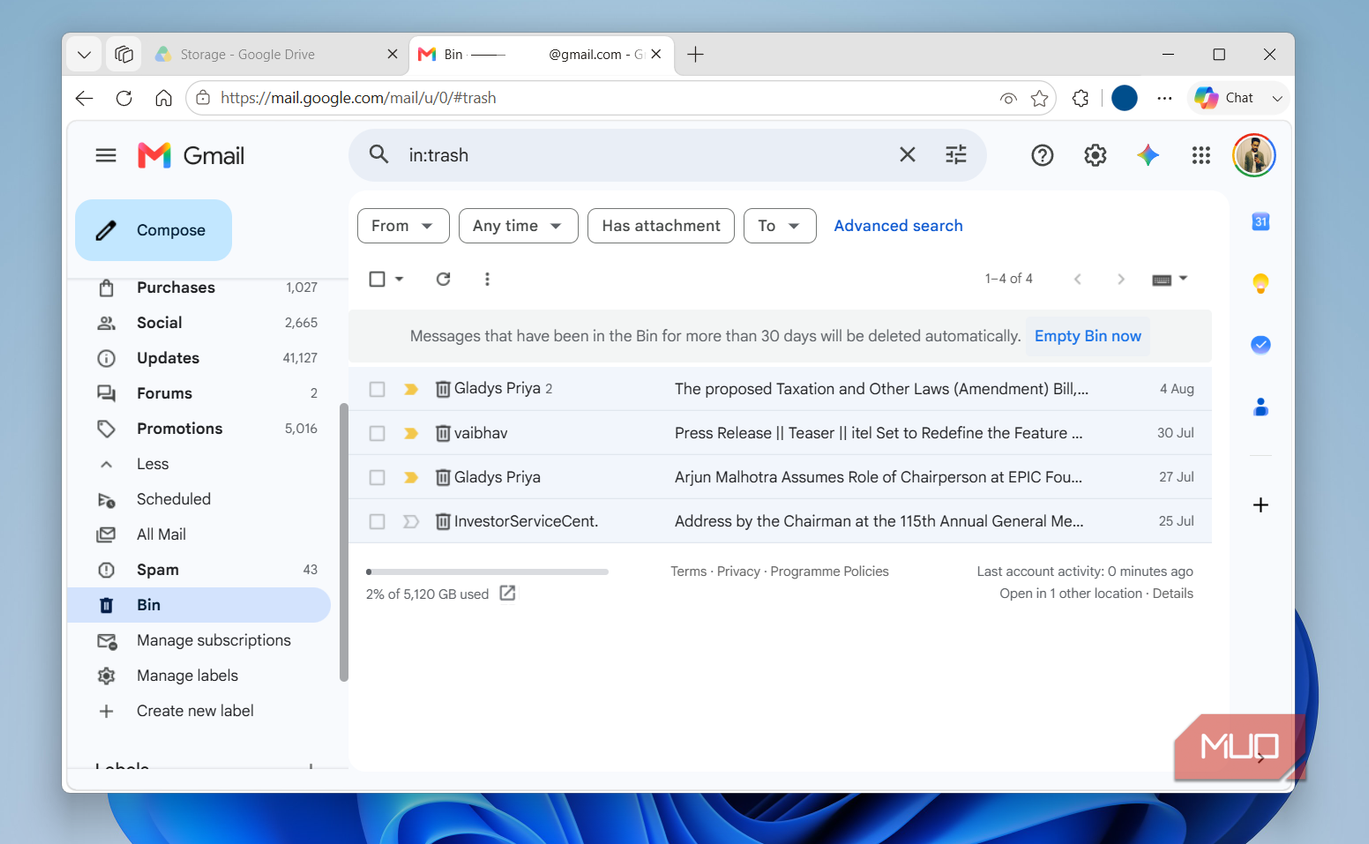
Task: Switch to the Storage - Google Drive tab
Action: (x=276, y=54)
